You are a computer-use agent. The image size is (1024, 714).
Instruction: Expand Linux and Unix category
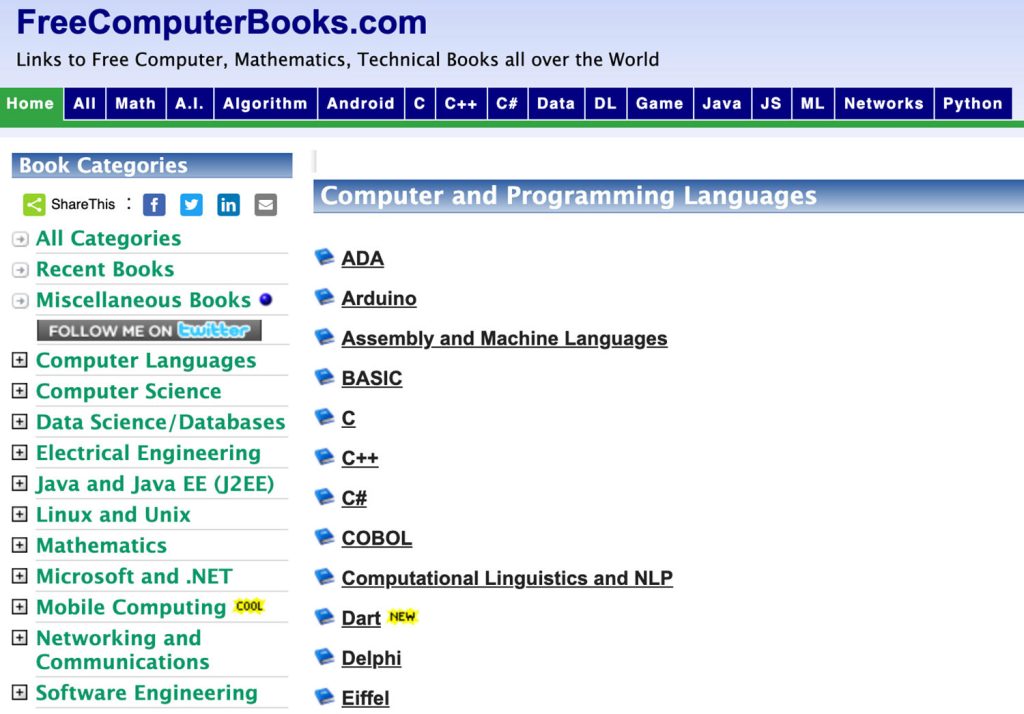[20, 514]
